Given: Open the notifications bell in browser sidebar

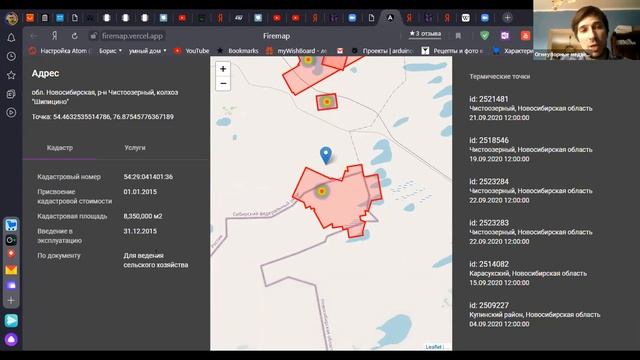Looking at the screenshot, I should 11,38.
